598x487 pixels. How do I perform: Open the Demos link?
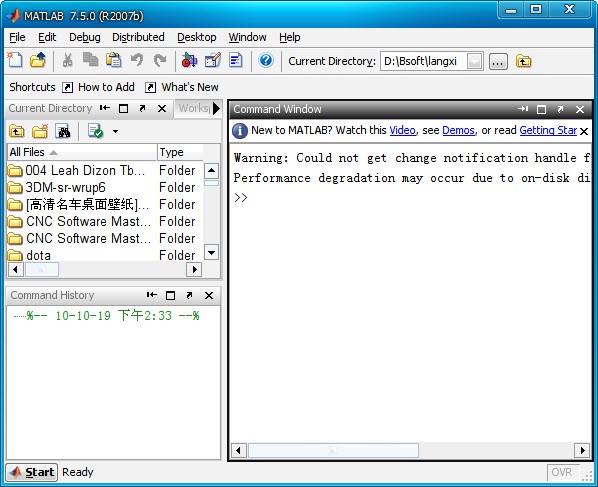click(x=458, y=130)
